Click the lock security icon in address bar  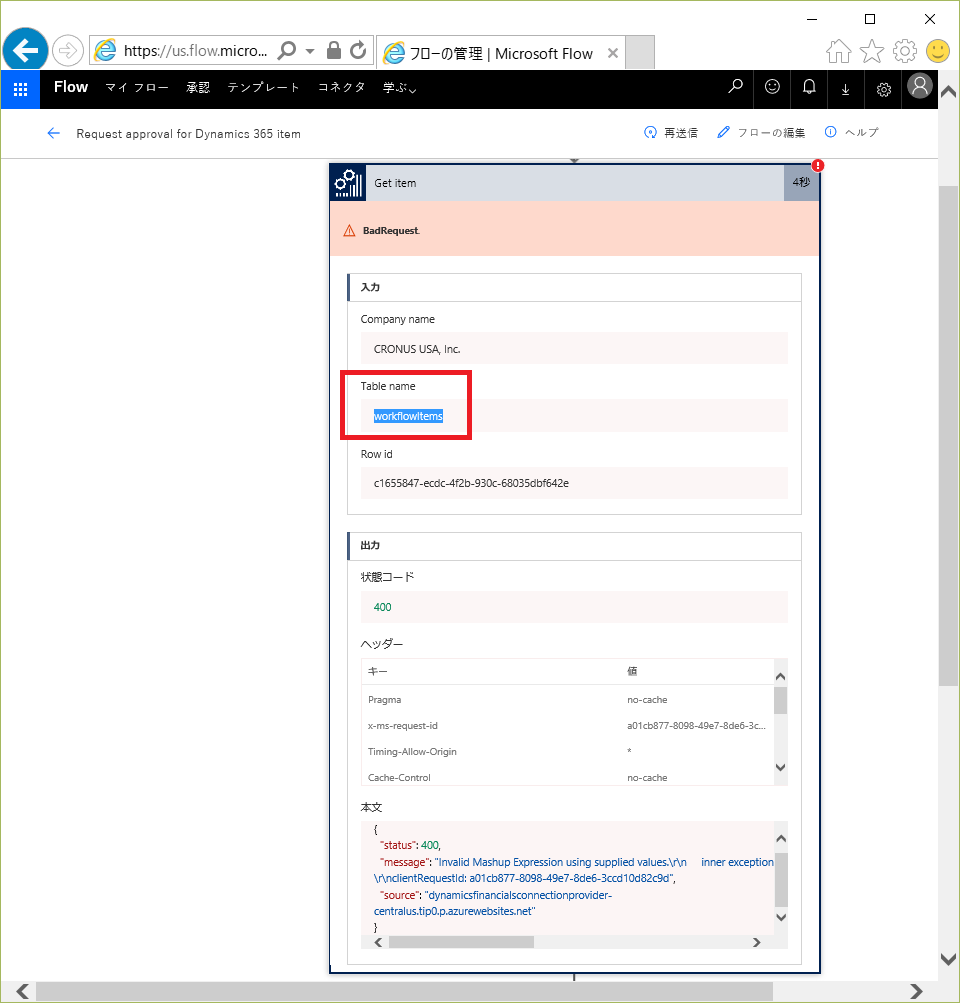tap(333, 50)
